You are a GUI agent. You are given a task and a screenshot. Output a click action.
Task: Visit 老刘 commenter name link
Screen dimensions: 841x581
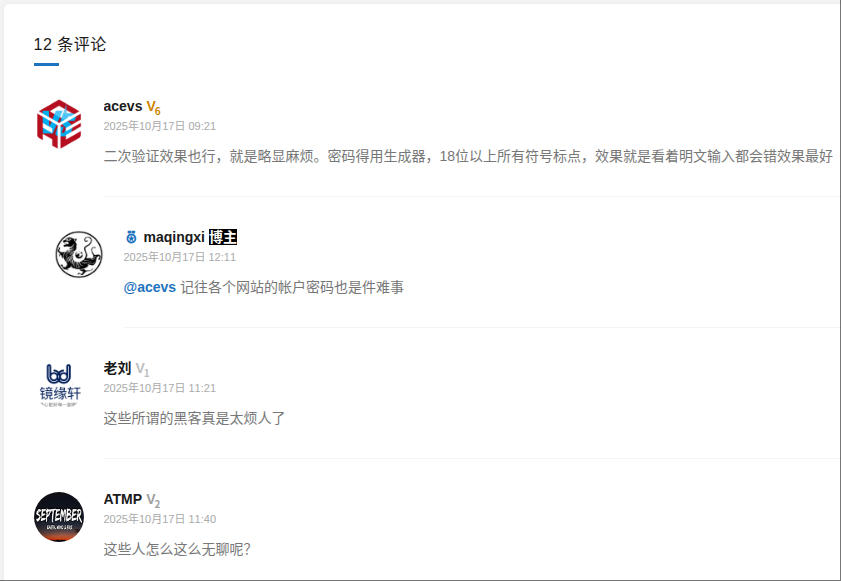click(117, 369)
